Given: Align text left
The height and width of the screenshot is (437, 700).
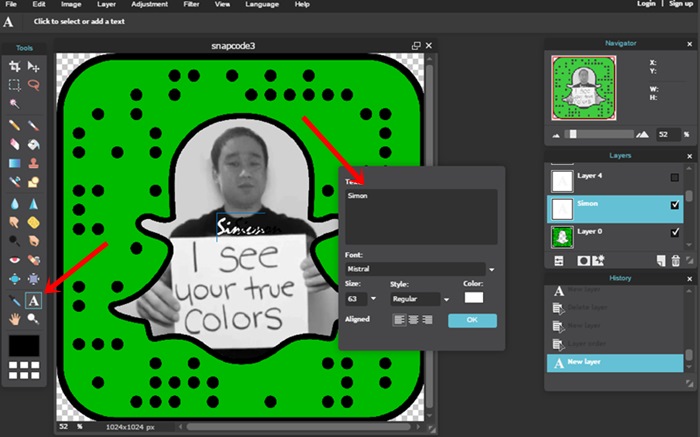Looking at the screenshot, I should pos(399,320).
